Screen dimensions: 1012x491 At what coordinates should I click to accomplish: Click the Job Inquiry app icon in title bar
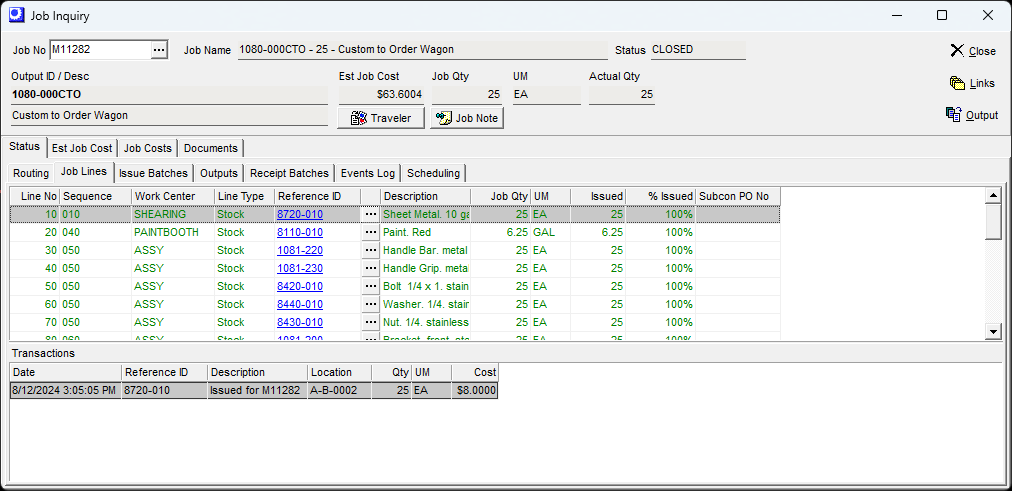click(16, 15)
